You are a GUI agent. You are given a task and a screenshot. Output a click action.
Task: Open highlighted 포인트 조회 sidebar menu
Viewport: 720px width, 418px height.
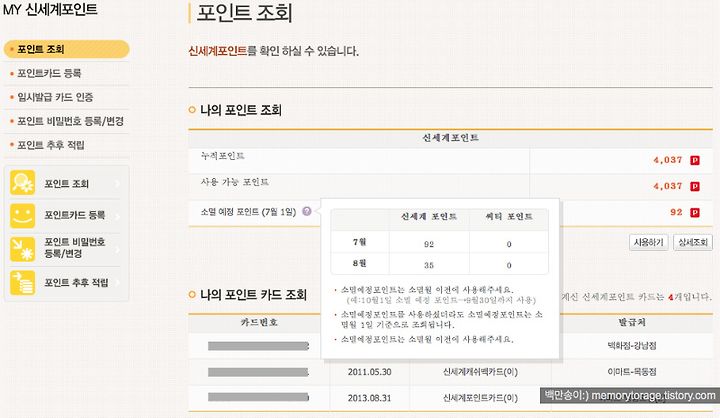tap(67, 49)
